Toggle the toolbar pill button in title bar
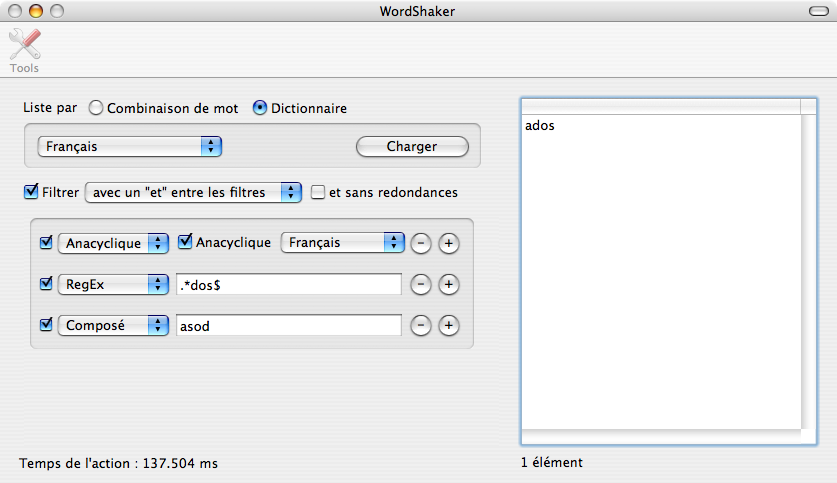Viewport: 837px width, 483px height. click(x=818, y=11)
